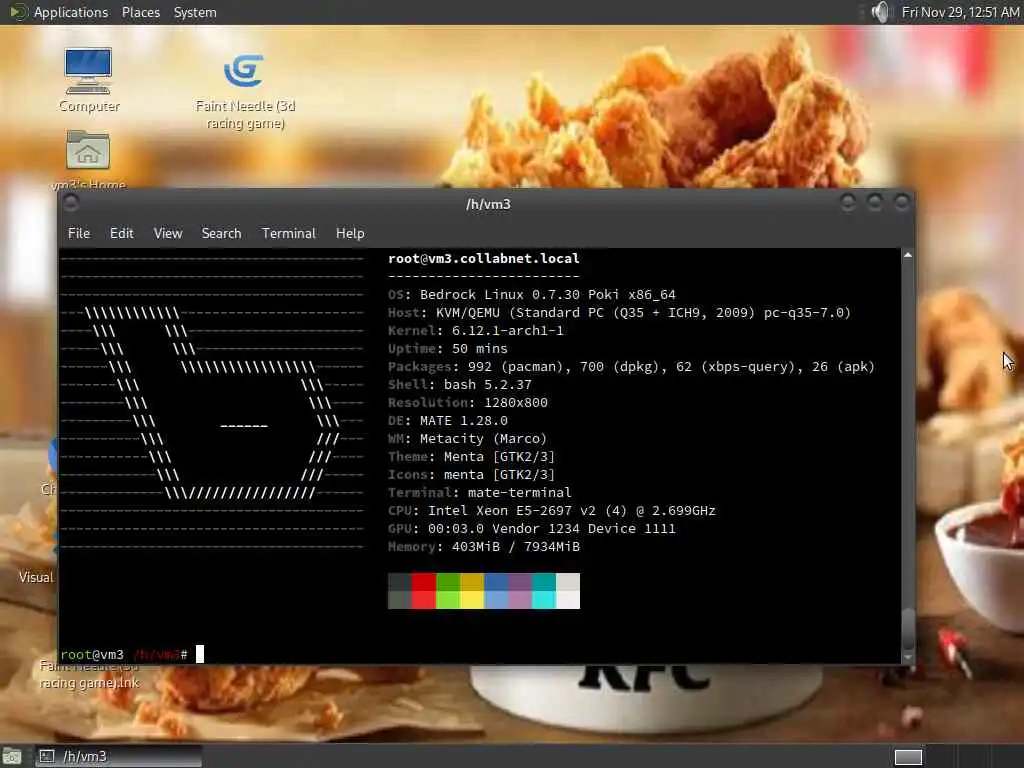Open the Applications menu
Screen dimensions: 1024x768
71,12
